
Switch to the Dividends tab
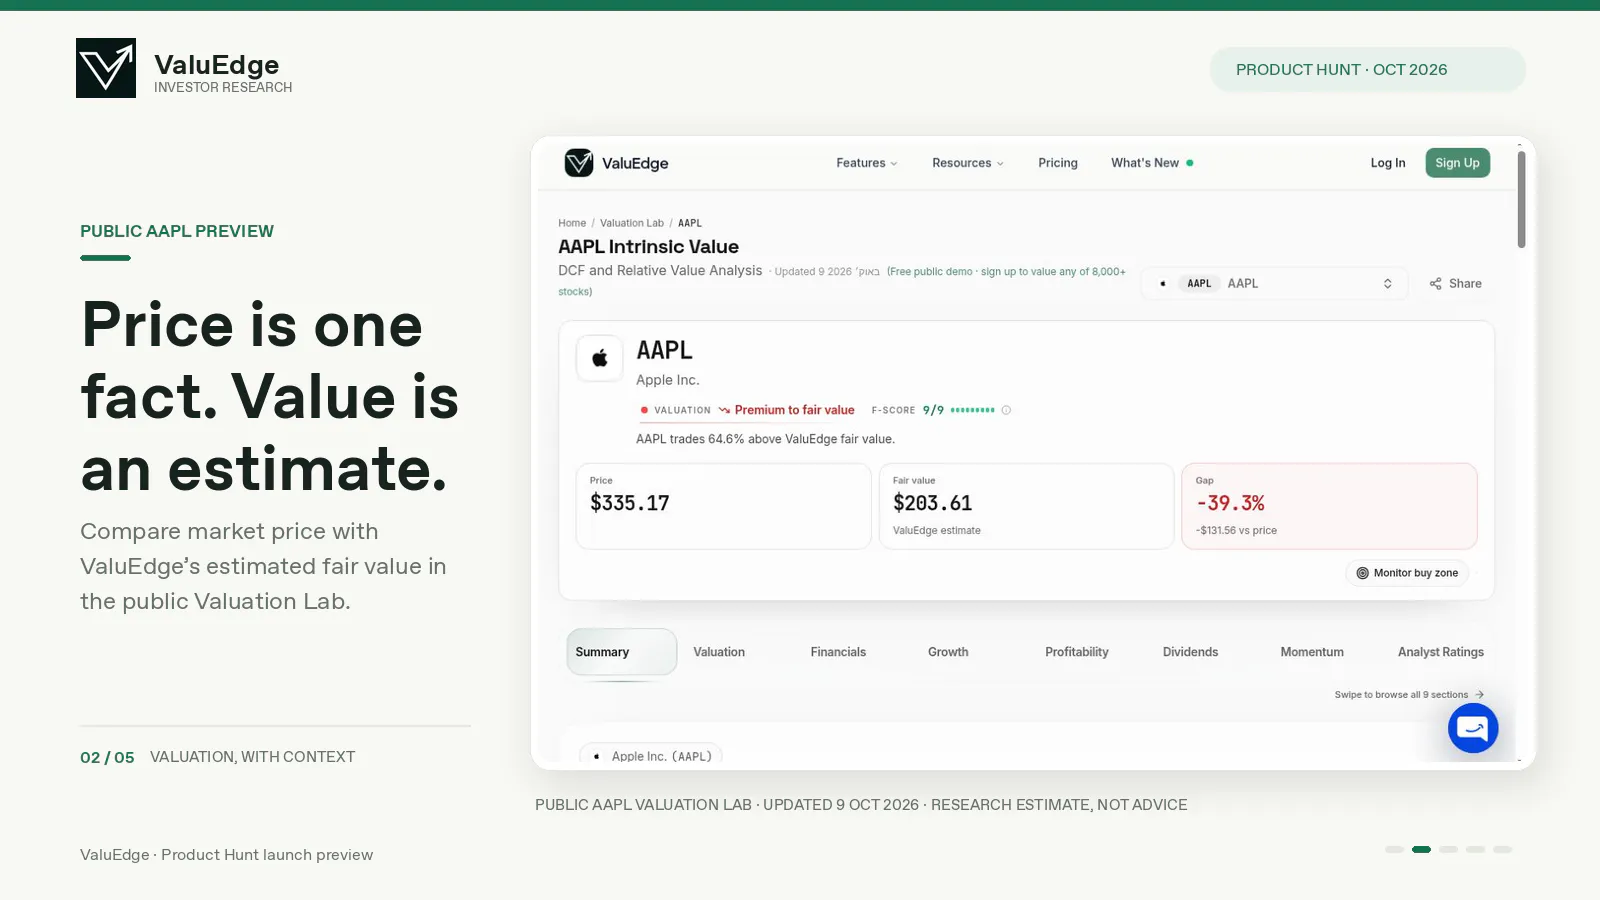(1190, 652)
